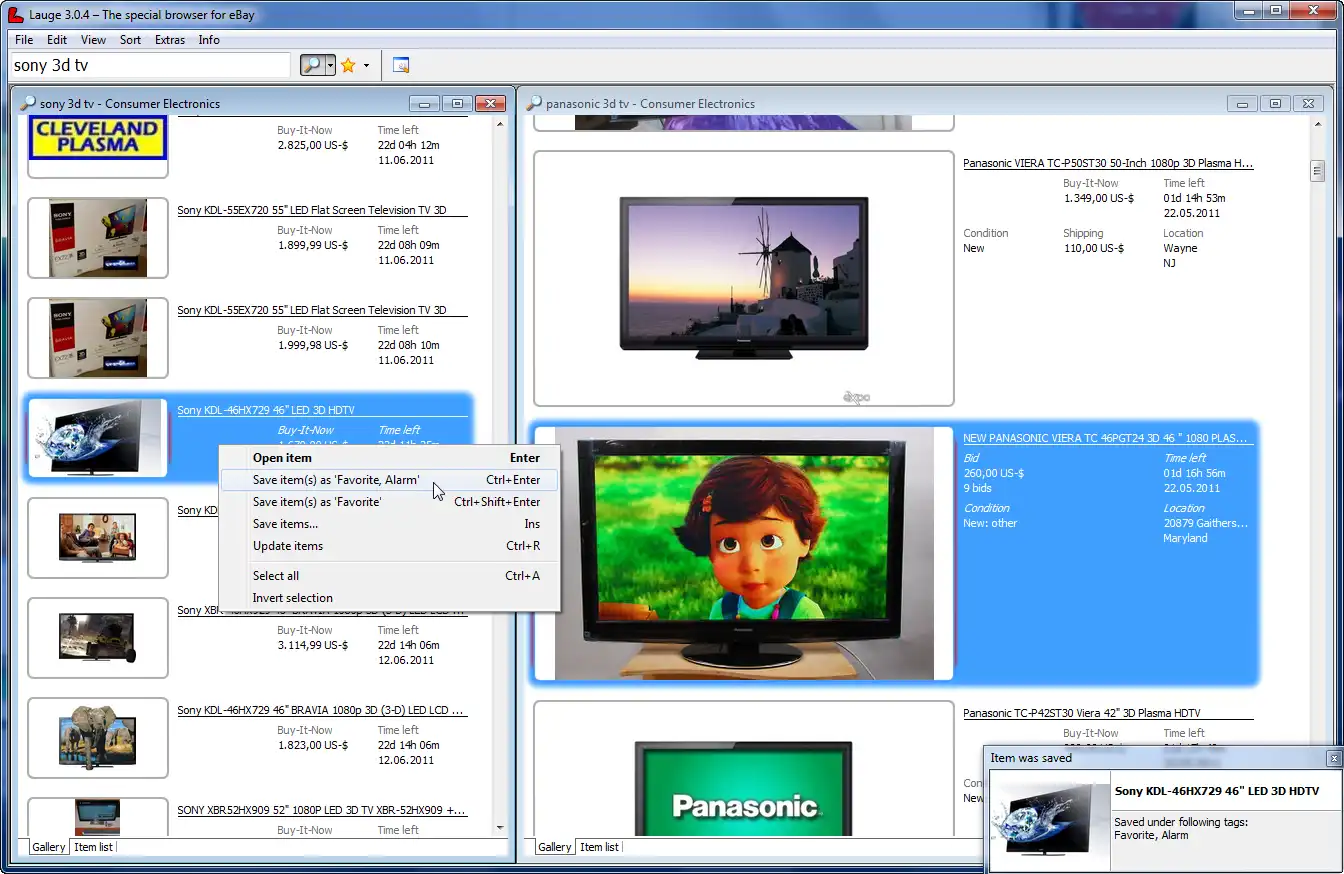The height and width of the screenshot is (874, 1344).
Task: Restore the 'sony 3d tv' child window
Action: [457, 104]
